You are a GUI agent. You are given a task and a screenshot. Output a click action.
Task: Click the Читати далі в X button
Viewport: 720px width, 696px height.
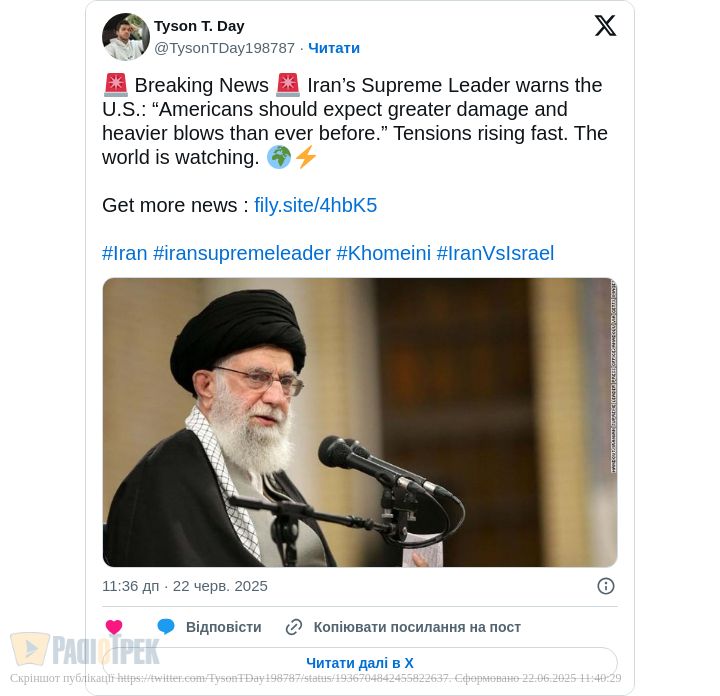coord(360,663)
